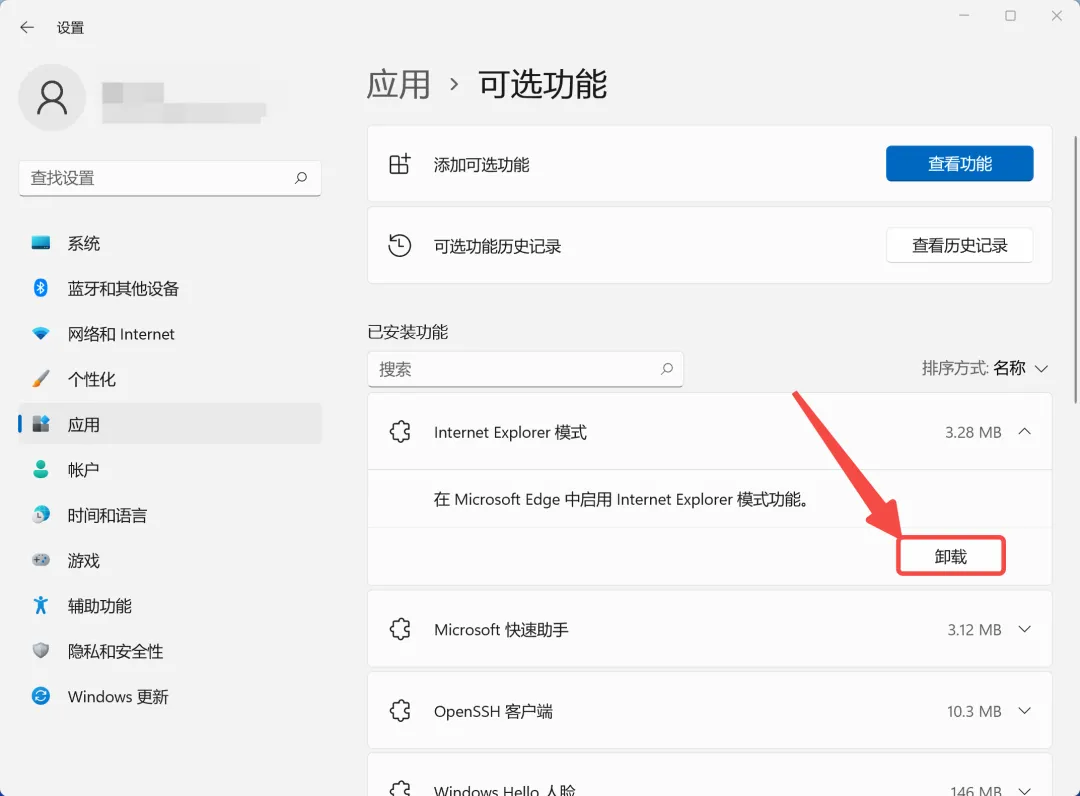Open 隐私和安全性 settings
Viewport: 1080px width, 796px height.
170,651
